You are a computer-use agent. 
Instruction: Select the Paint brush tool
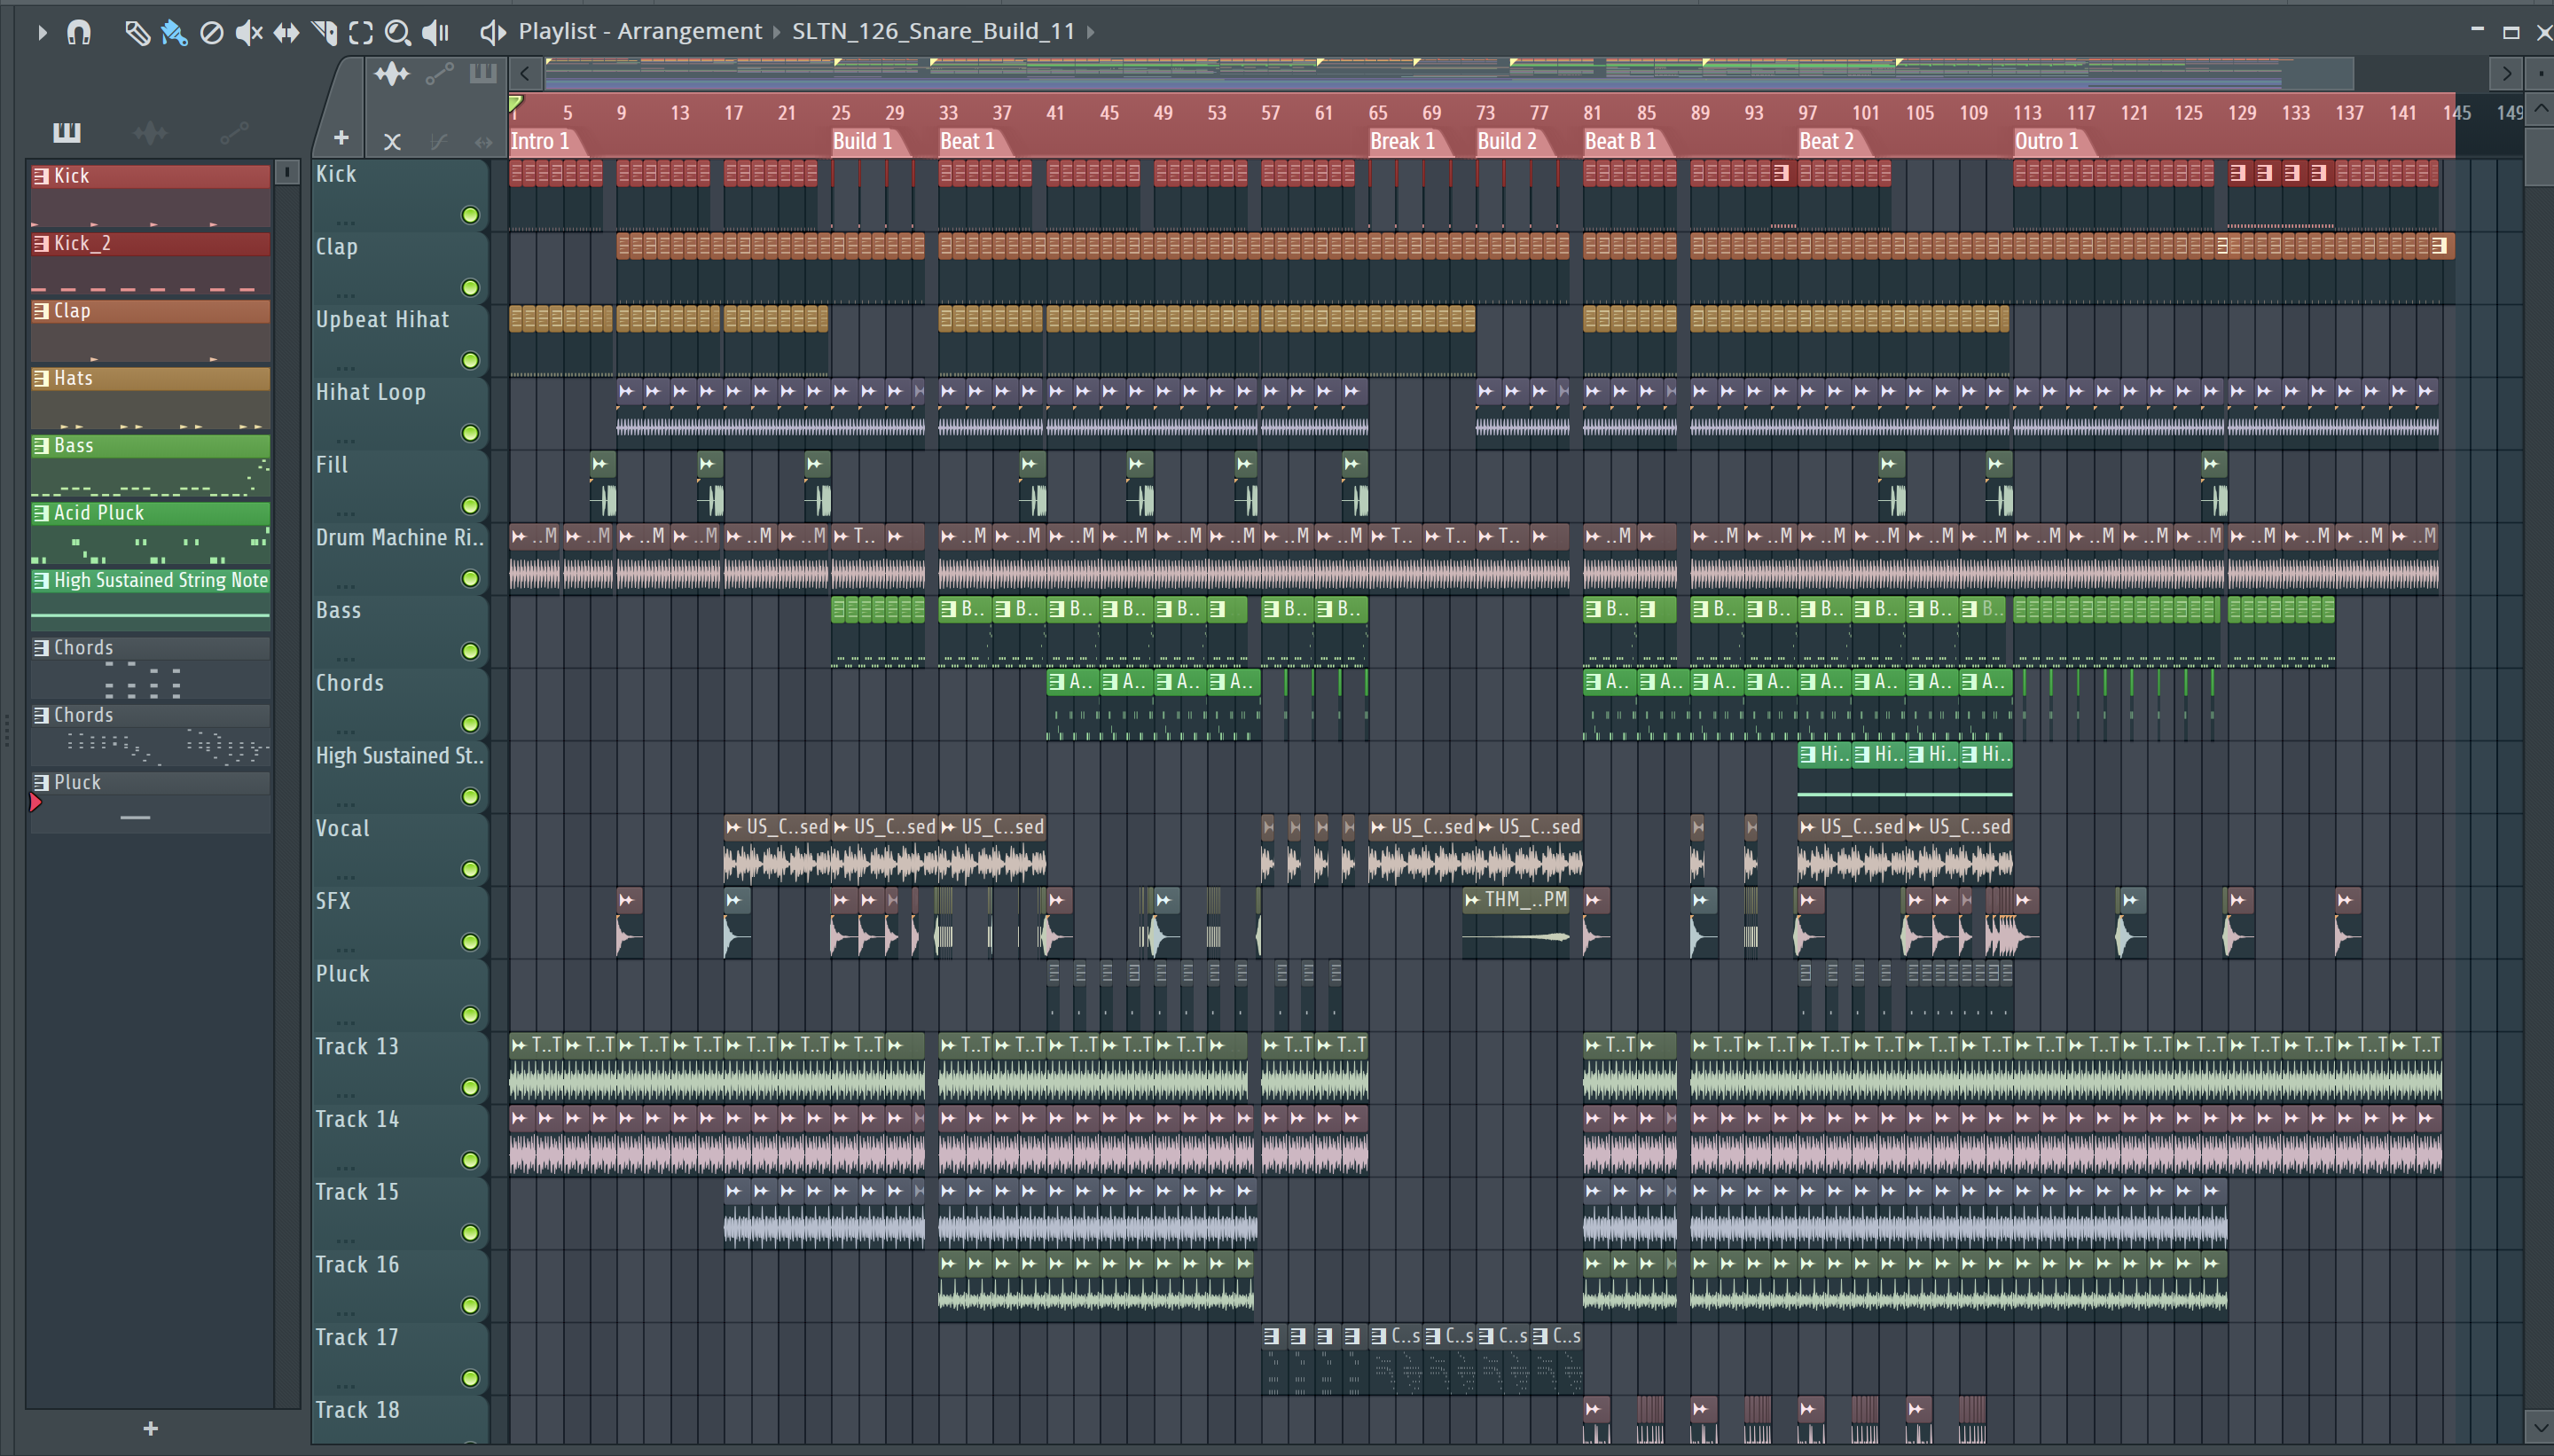(174, 33)
